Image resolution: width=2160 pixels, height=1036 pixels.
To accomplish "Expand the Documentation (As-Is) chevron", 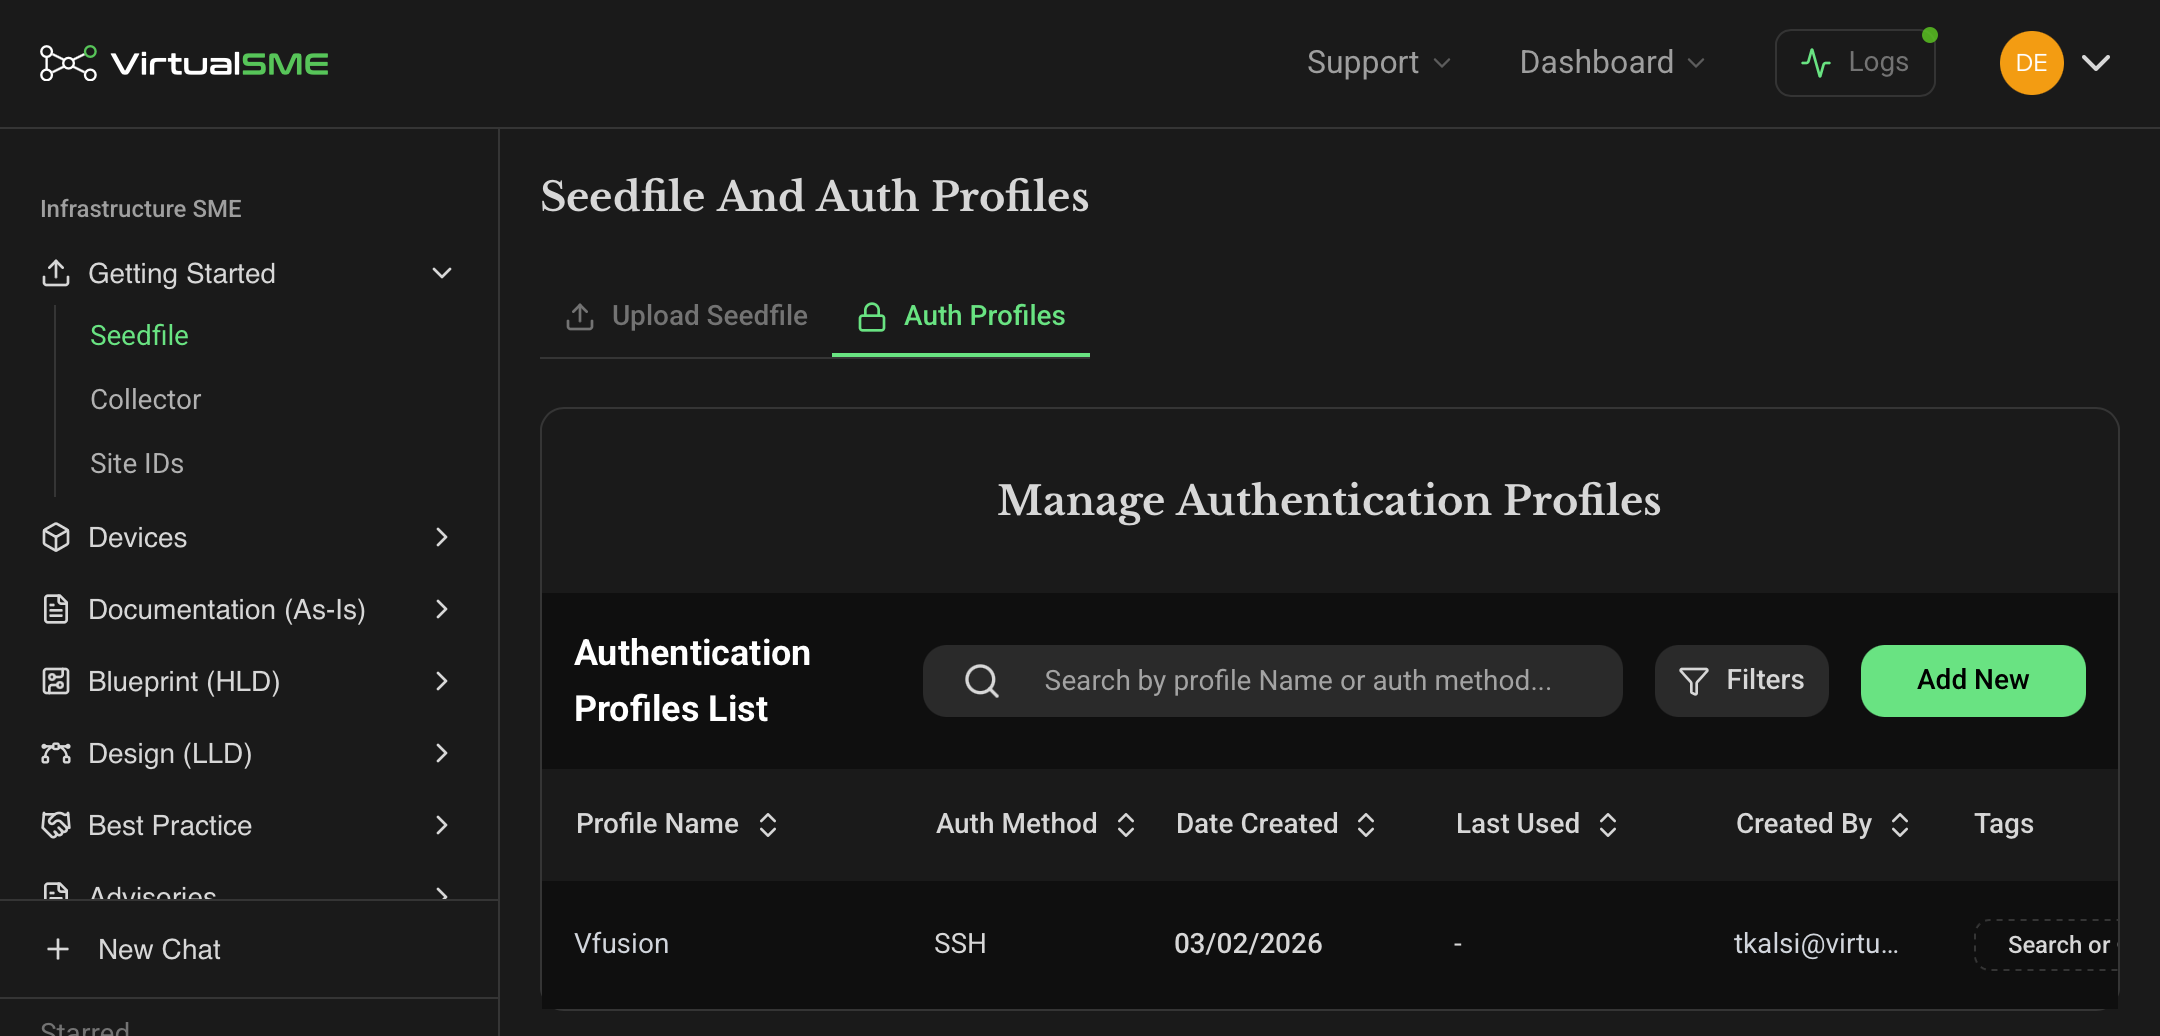I will click(x=442, y=609).
